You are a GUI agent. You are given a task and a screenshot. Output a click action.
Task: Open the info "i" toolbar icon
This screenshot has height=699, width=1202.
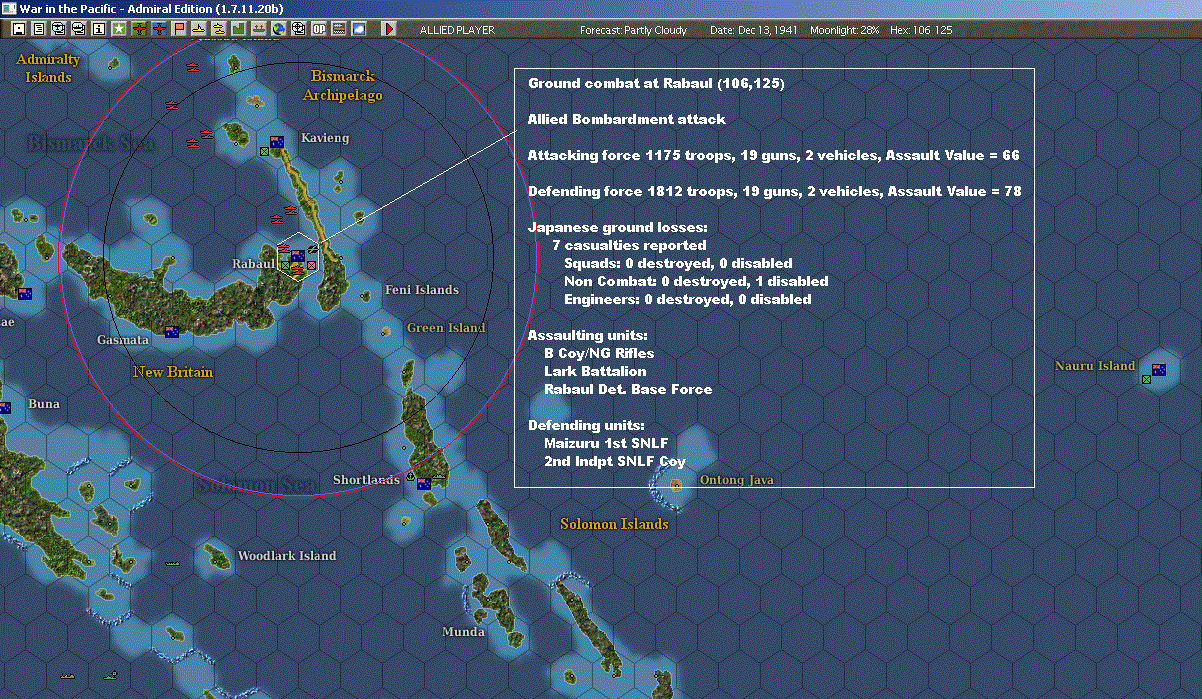tap(99, 30)
